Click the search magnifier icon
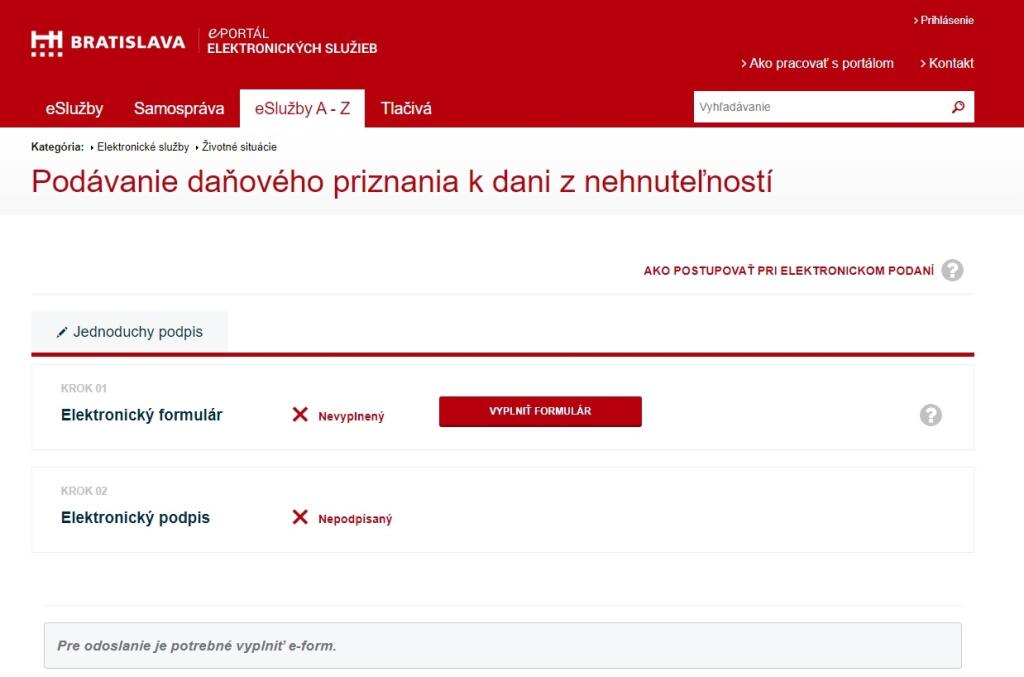The height and width of the screenshot is (677, 1024). click(958, 107)
